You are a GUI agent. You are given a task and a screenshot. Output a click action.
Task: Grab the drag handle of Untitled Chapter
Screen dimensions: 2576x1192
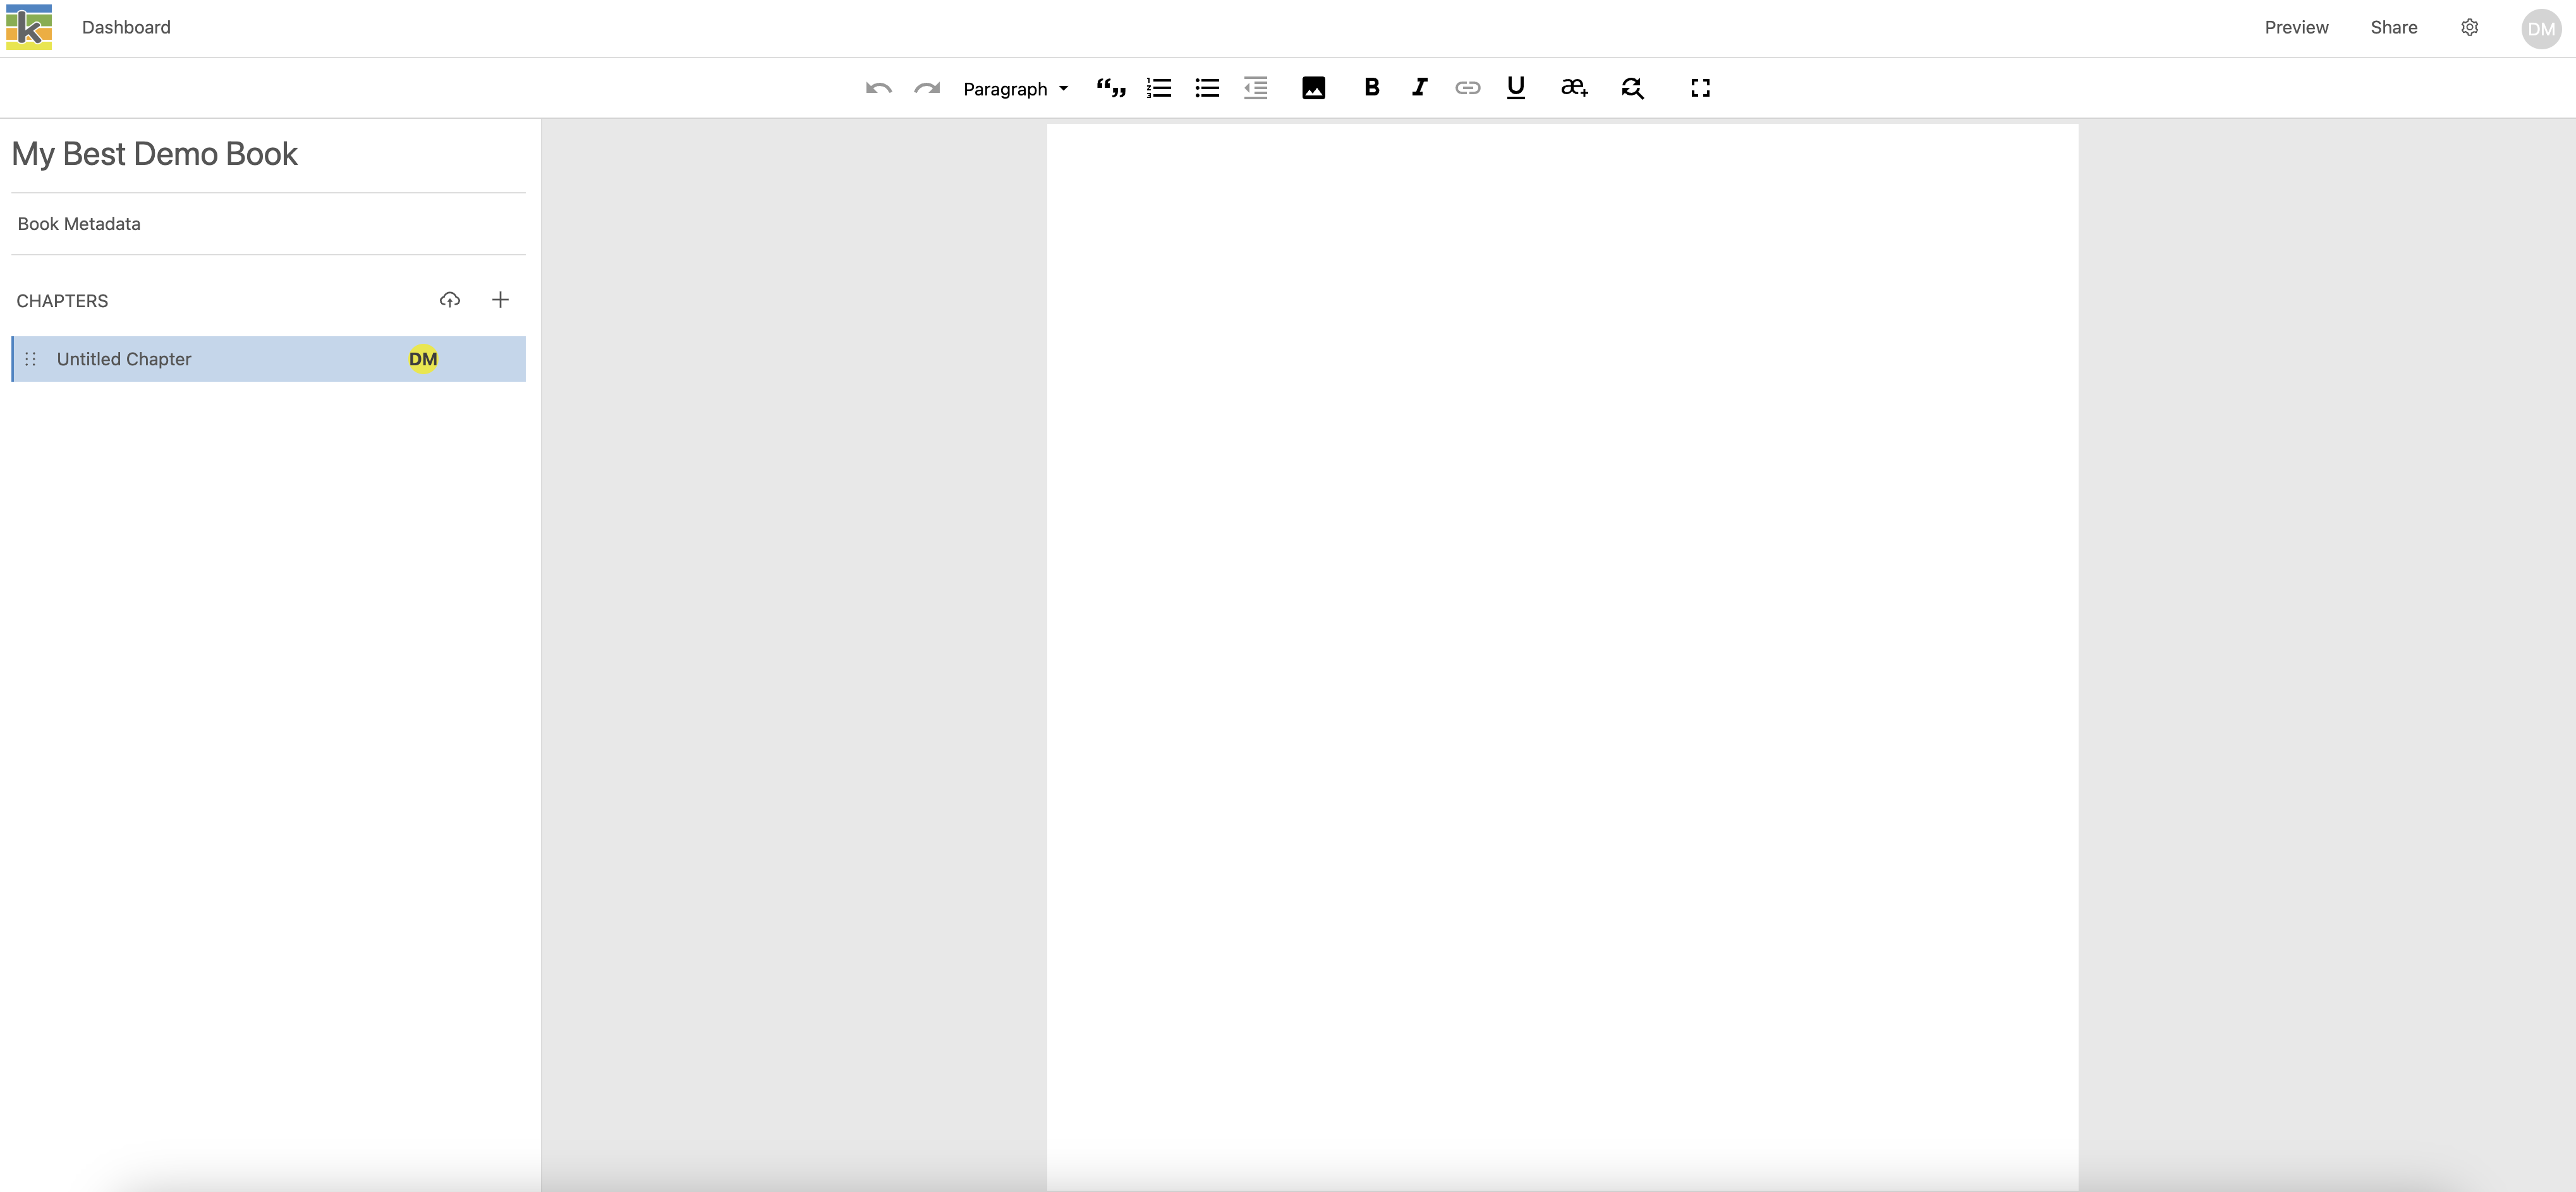30,359
